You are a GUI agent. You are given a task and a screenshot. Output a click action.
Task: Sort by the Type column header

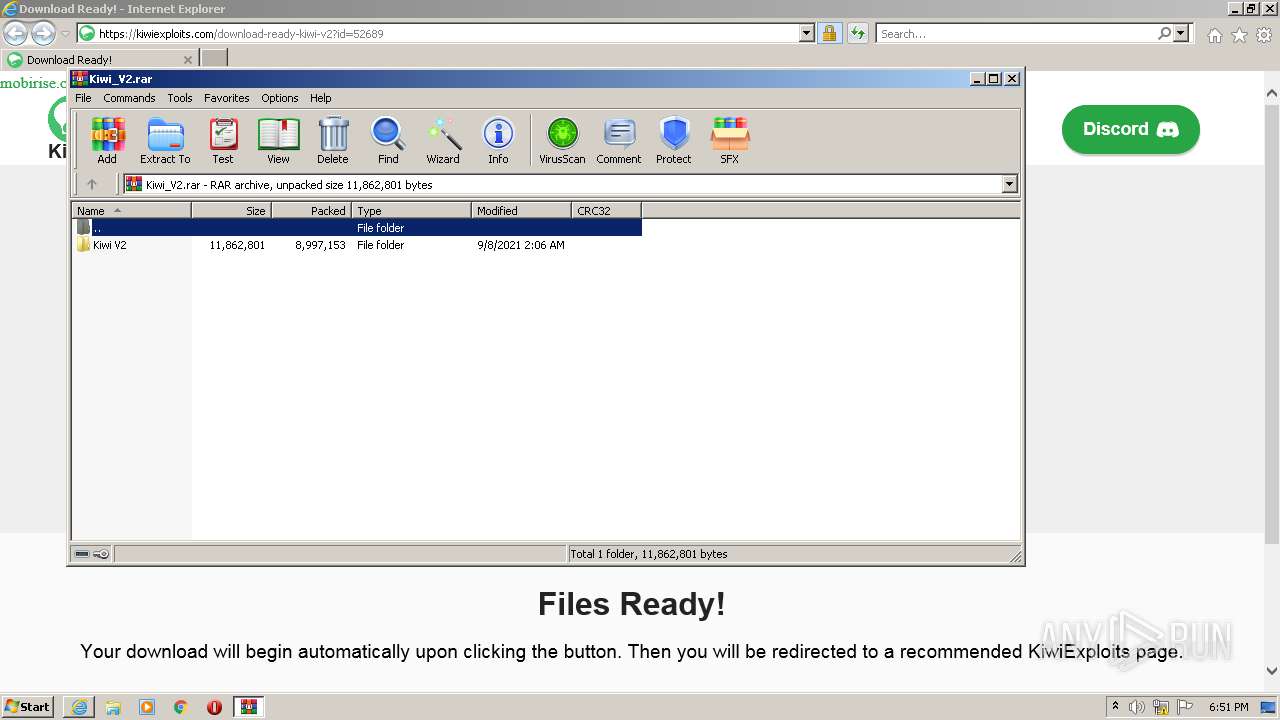pos(411,211)
